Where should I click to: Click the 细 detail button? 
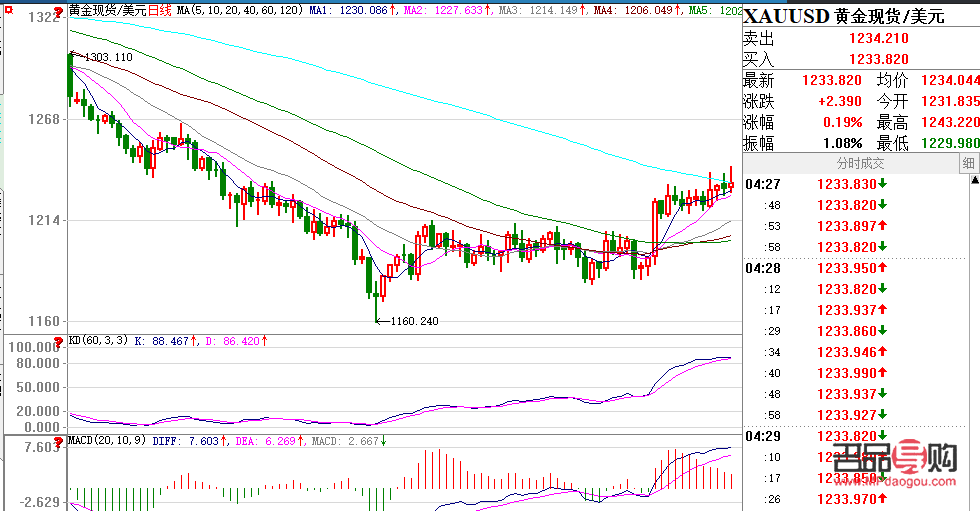968,164
